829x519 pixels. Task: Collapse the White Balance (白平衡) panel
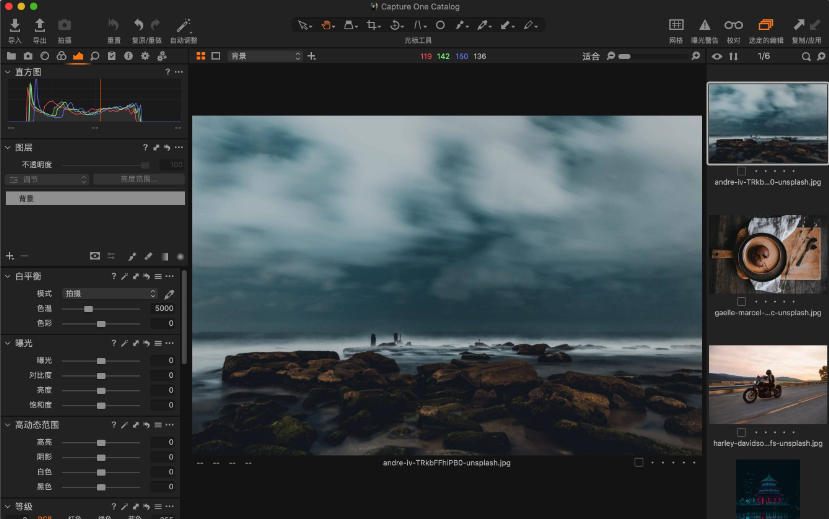[7, 276]
